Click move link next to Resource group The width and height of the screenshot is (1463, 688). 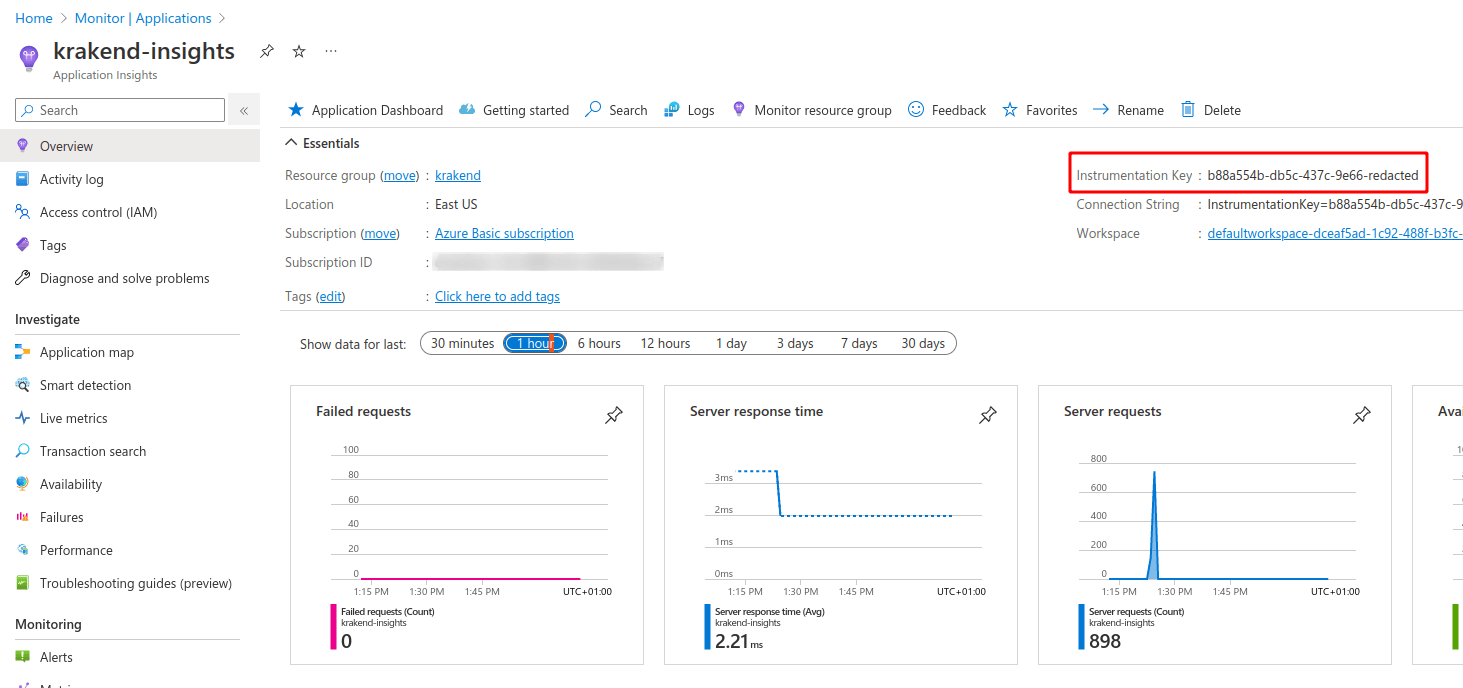pyautogui.click(x=401, y=175)
